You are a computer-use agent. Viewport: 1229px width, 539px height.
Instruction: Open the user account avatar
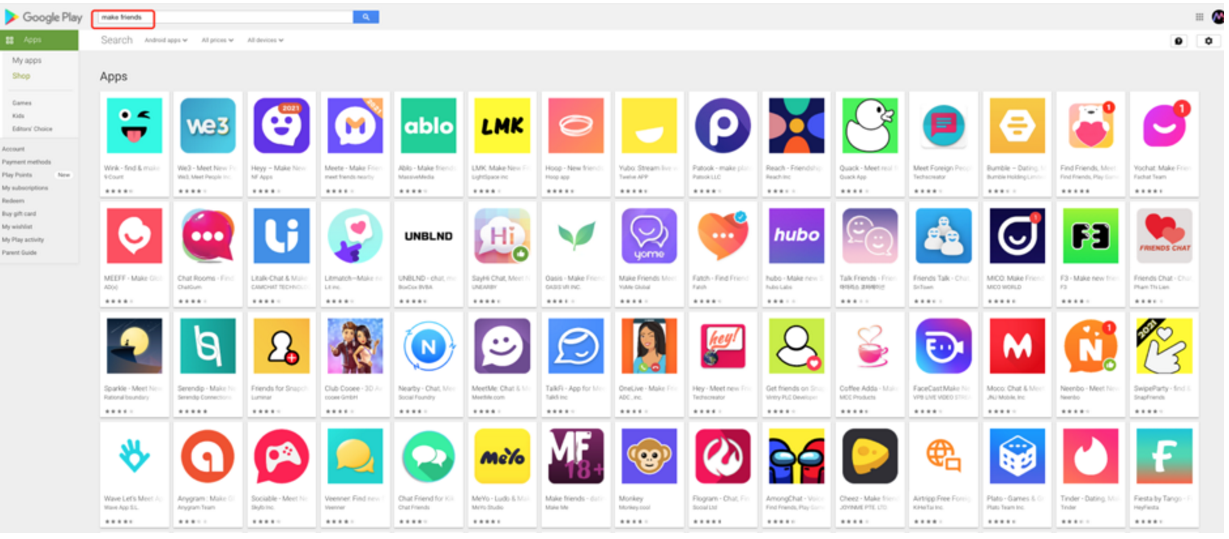coord(1217,16)
